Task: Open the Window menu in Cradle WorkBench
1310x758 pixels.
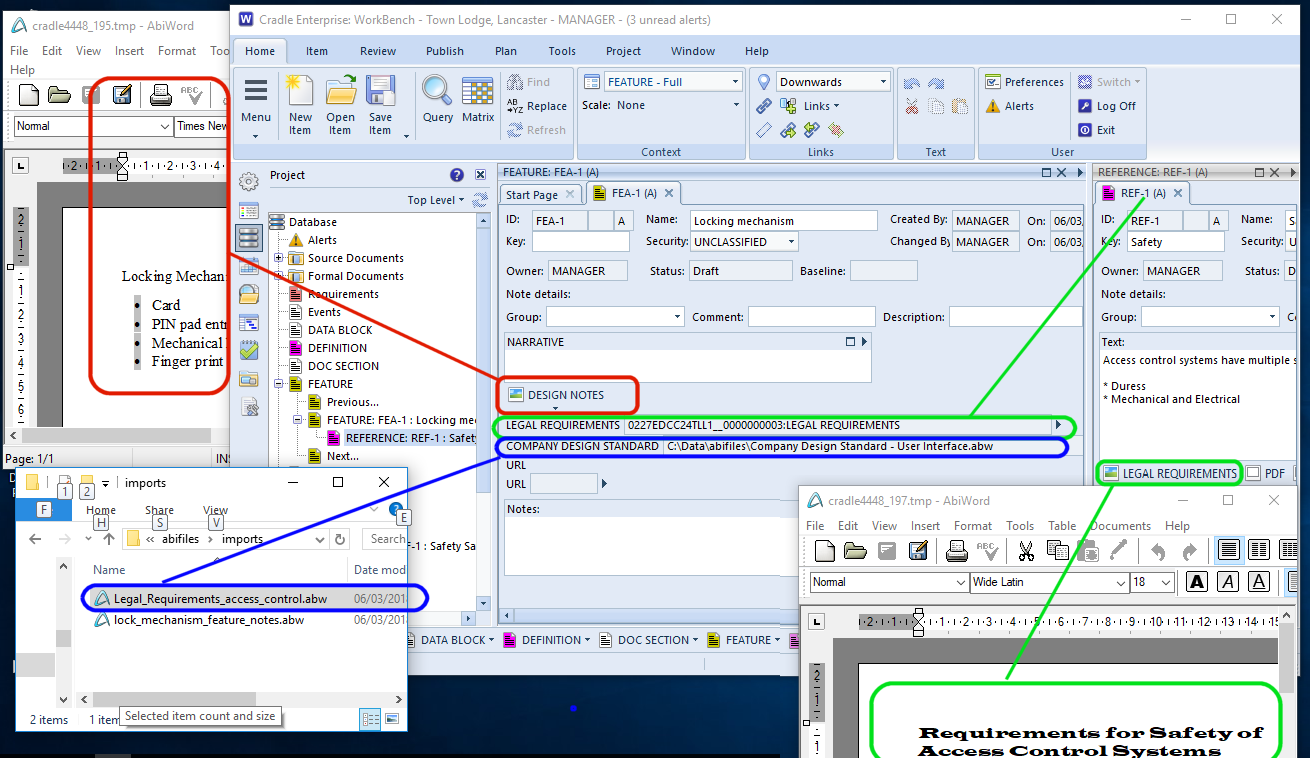Action: pyautogui.click(x=693, y=51)
